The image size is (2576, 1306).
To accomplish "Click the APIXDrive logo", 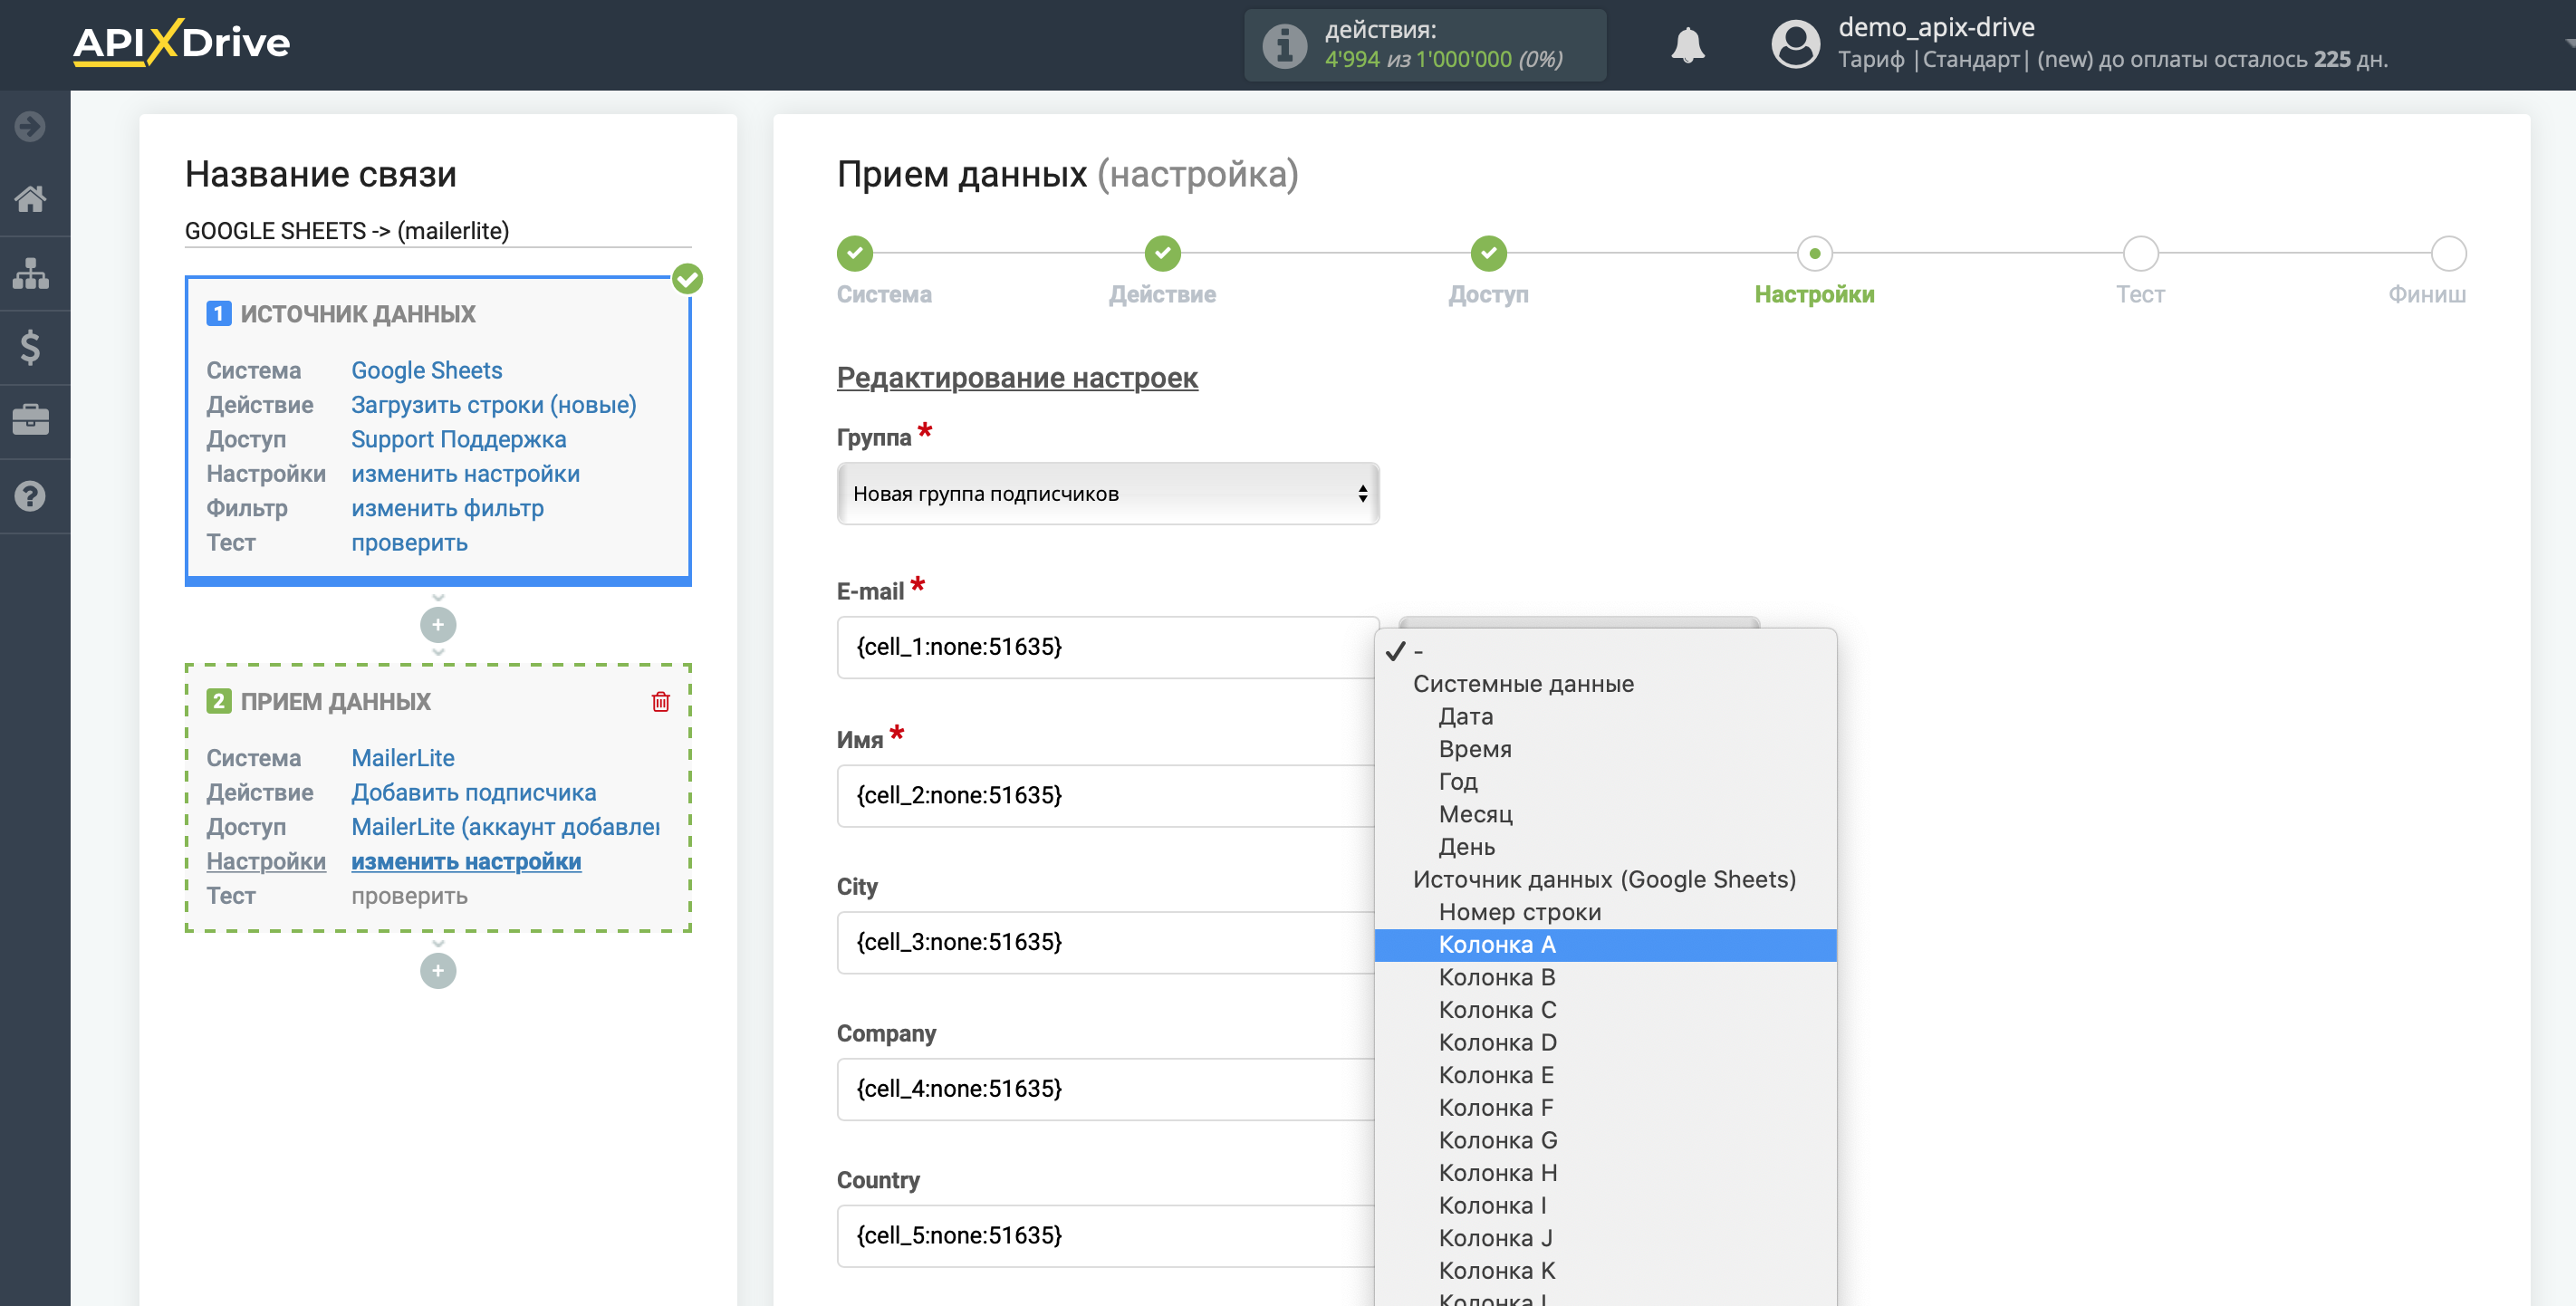I will (x=181, y=43).
